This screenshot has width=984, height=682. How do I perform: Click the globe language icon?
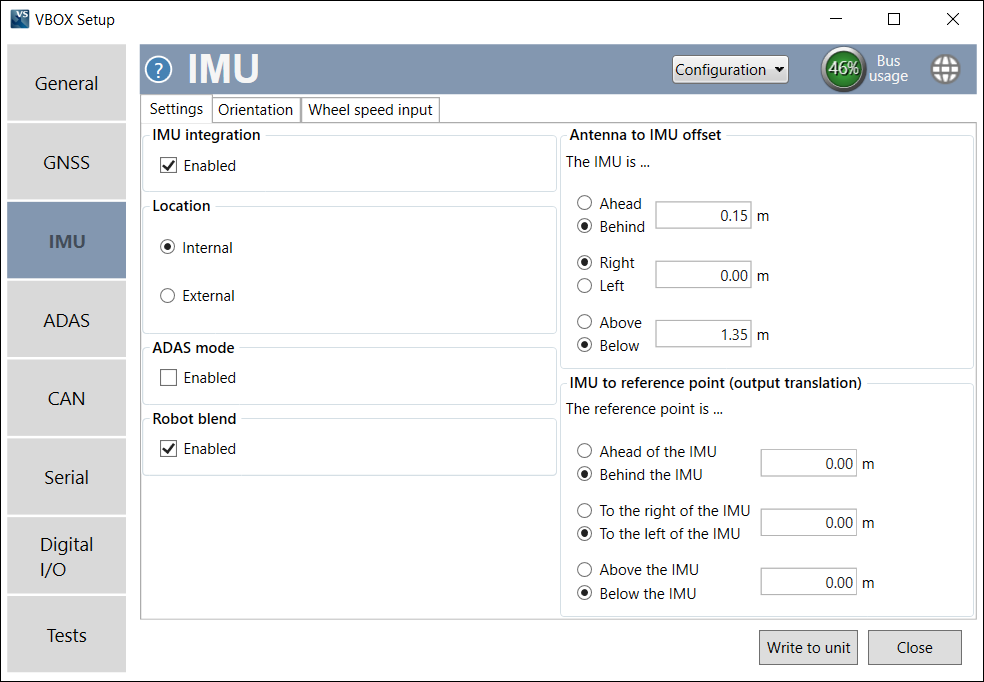tap(945, 69)
